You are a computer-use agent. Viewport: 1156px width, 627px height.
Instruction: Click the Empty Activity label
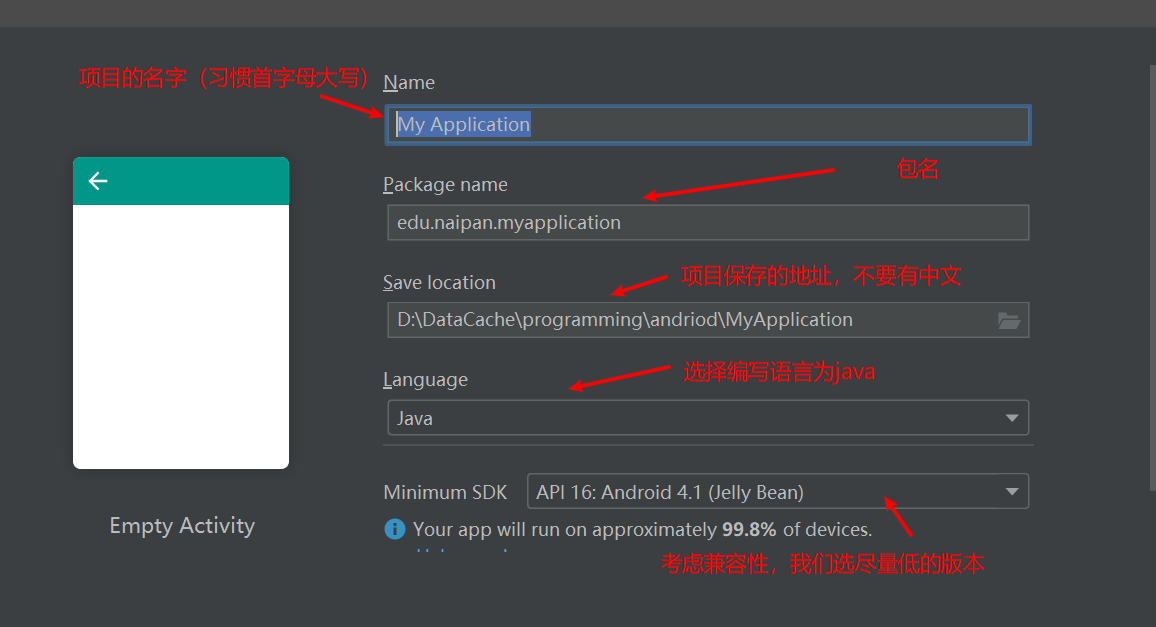pos(182,525)
